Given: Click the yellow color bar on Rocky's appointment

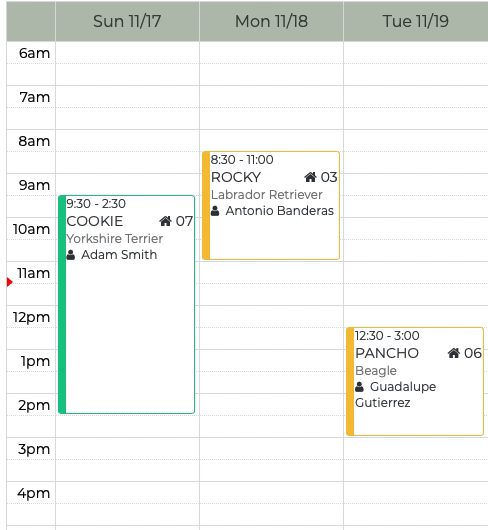Looking at the screenshot, I should tap(206, 206).
